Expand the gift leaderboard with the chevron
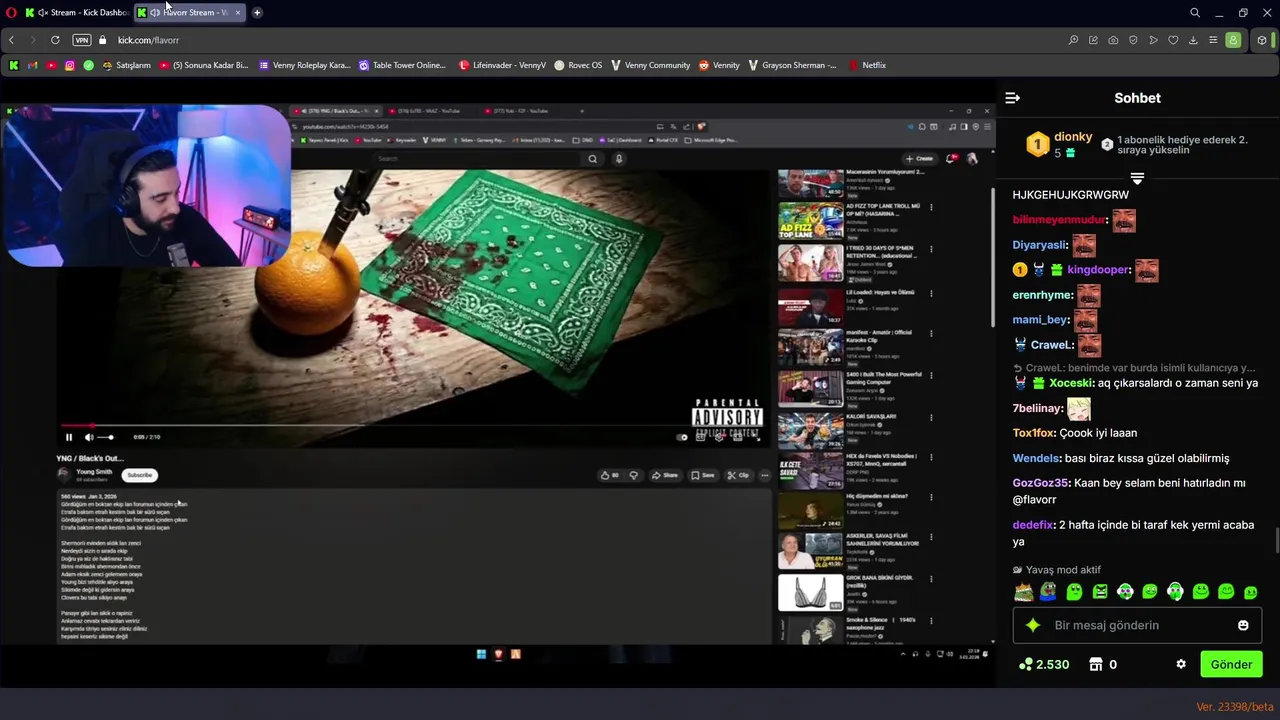1280x720 pixels. pyautogui.click(x=1137, y=178)
